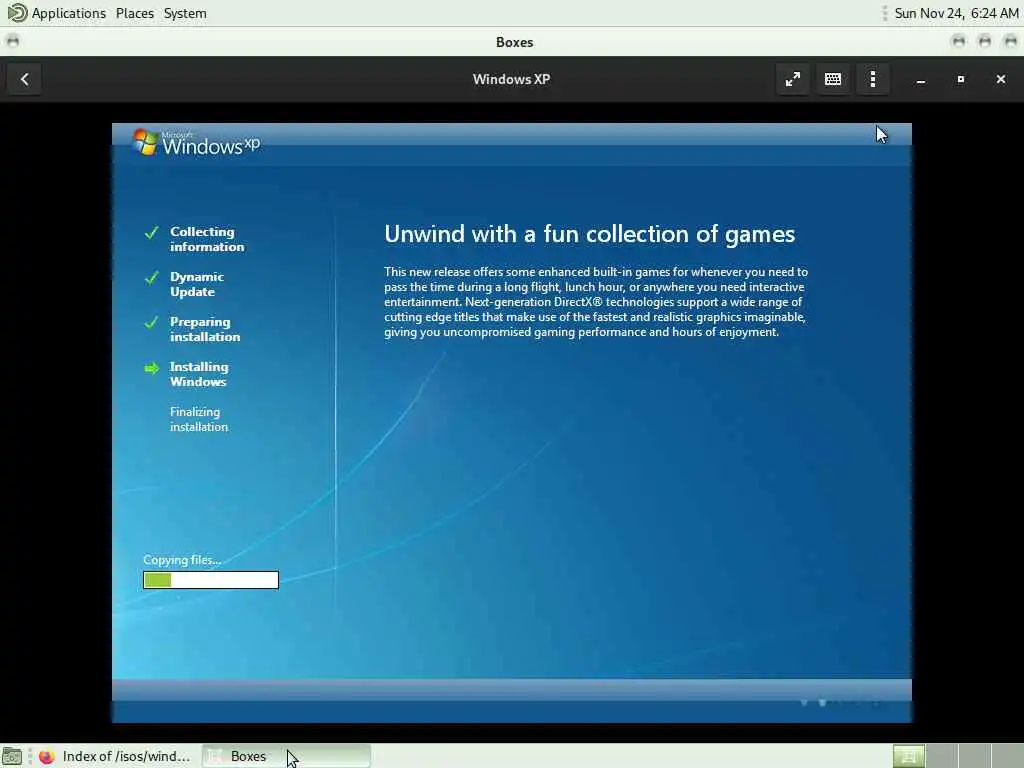Select the active green workspace switcher cell

coord(908,756)
